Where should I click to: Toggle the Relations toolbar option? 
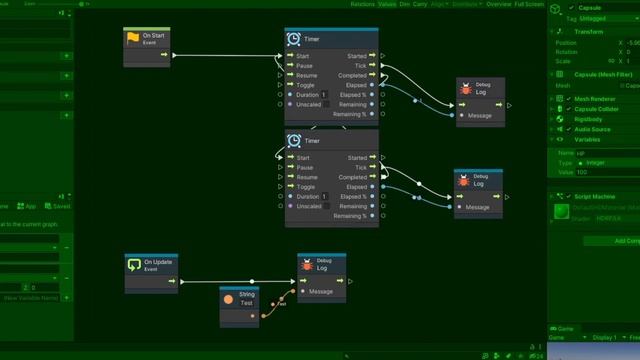[362, 4]
